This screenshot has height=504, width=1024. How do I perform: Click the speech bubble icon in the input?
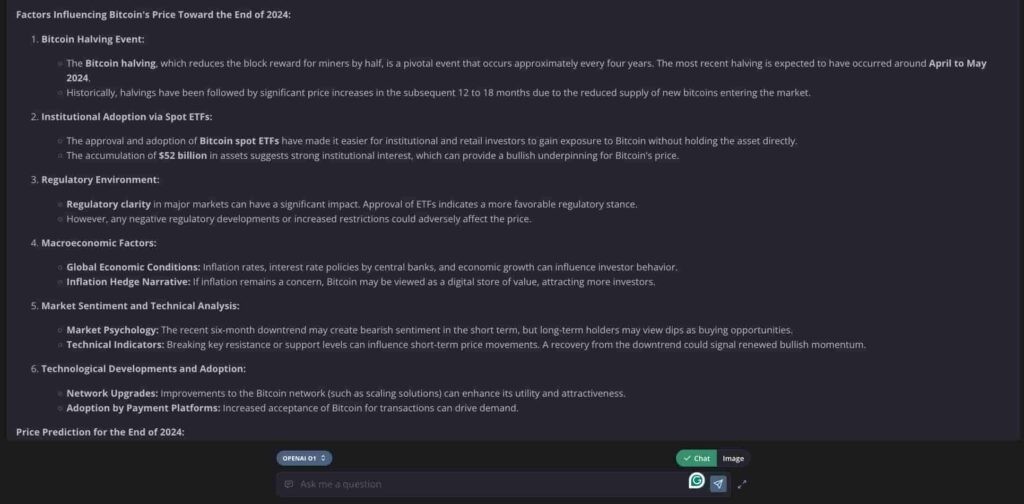click(289, 484)
